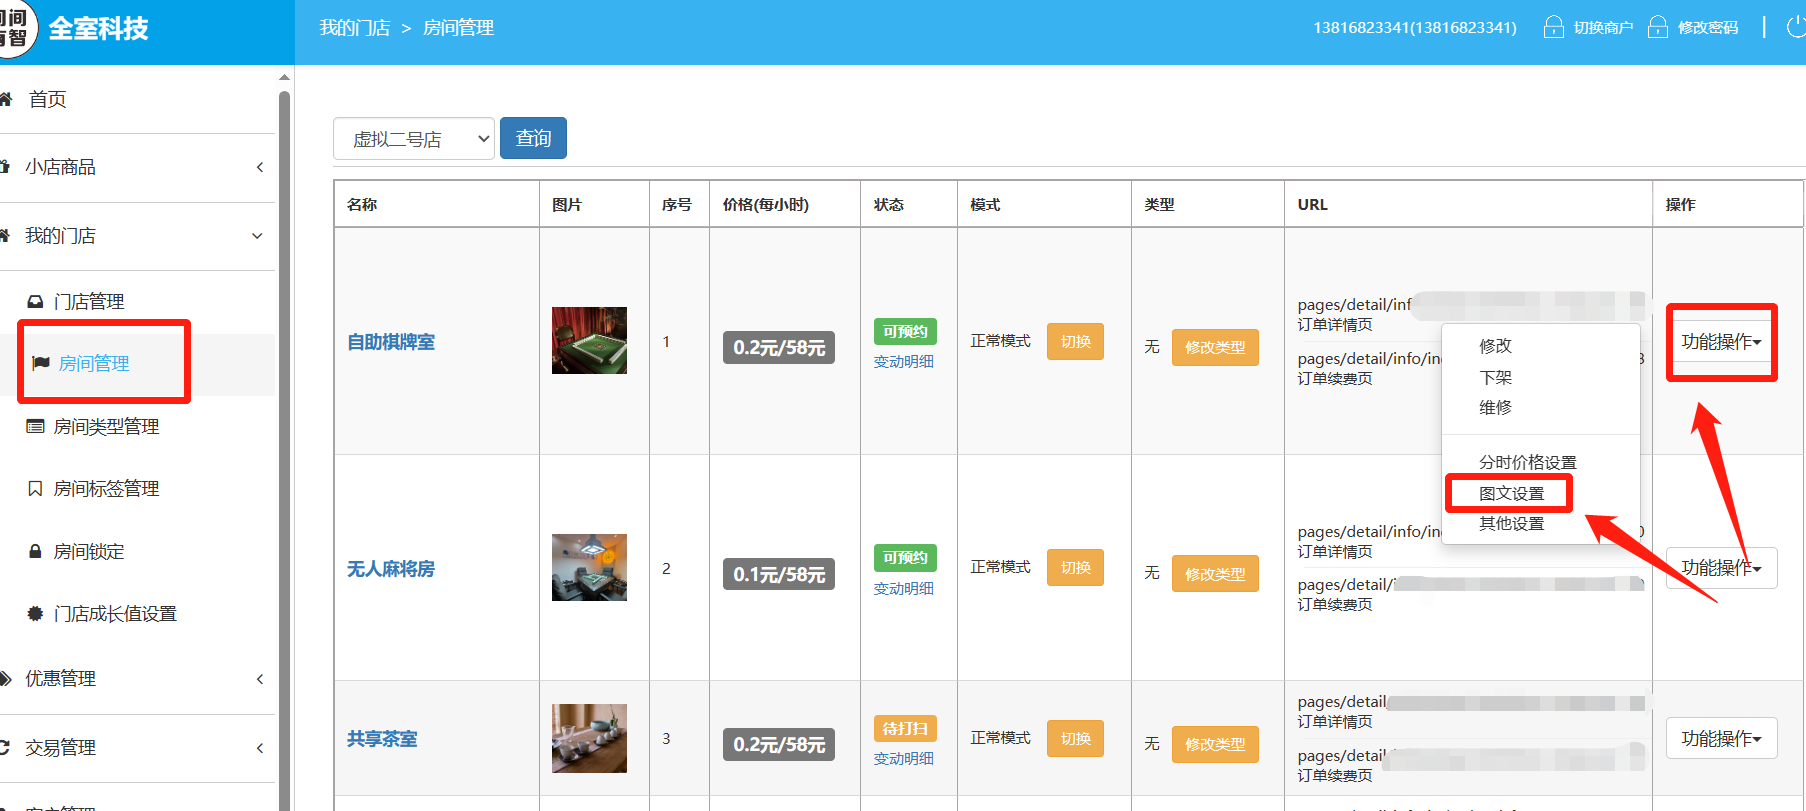The height and width of the screenshot is (811, 1806).
Task: Click 切换商户 in the header
Action: click(x=1603, y=28)
